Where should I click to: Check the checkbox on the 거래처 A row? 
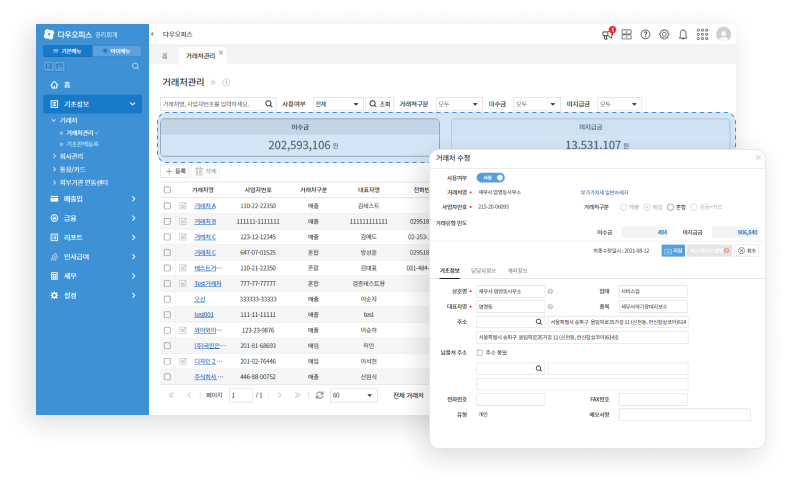pyautogui.click(x=167, y=206)
